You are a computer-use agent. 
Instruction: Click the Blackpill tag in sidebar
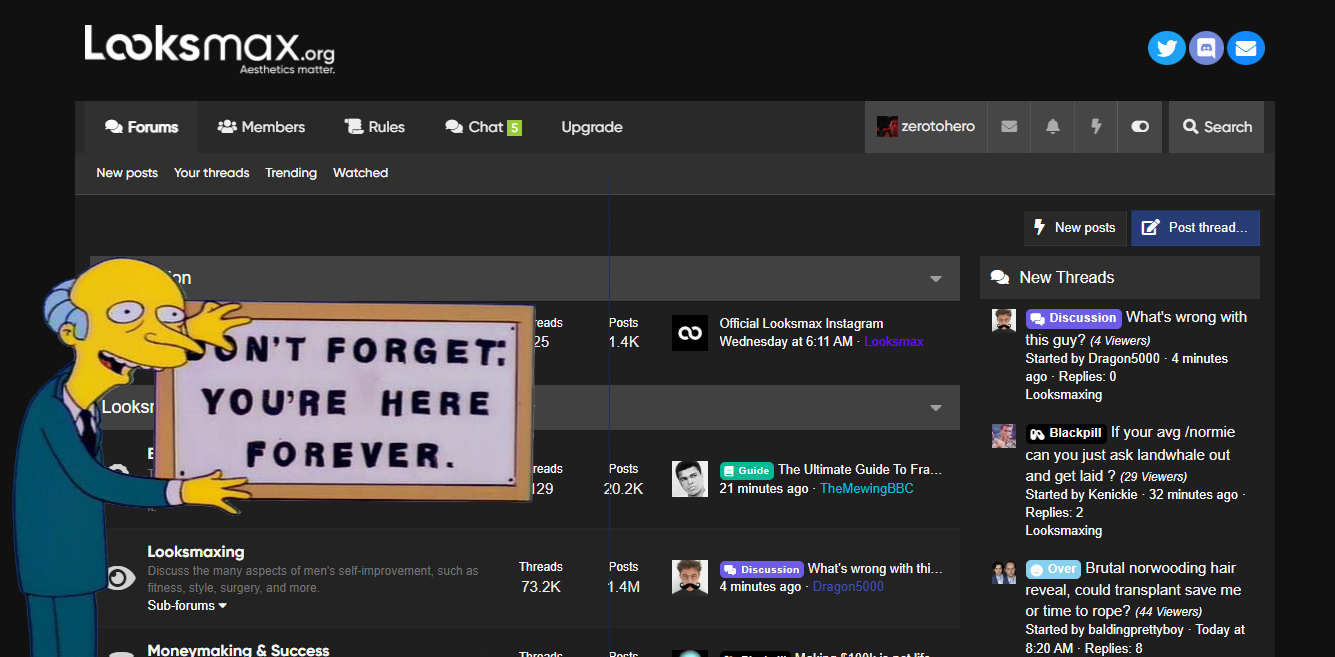coord(1066,433)
